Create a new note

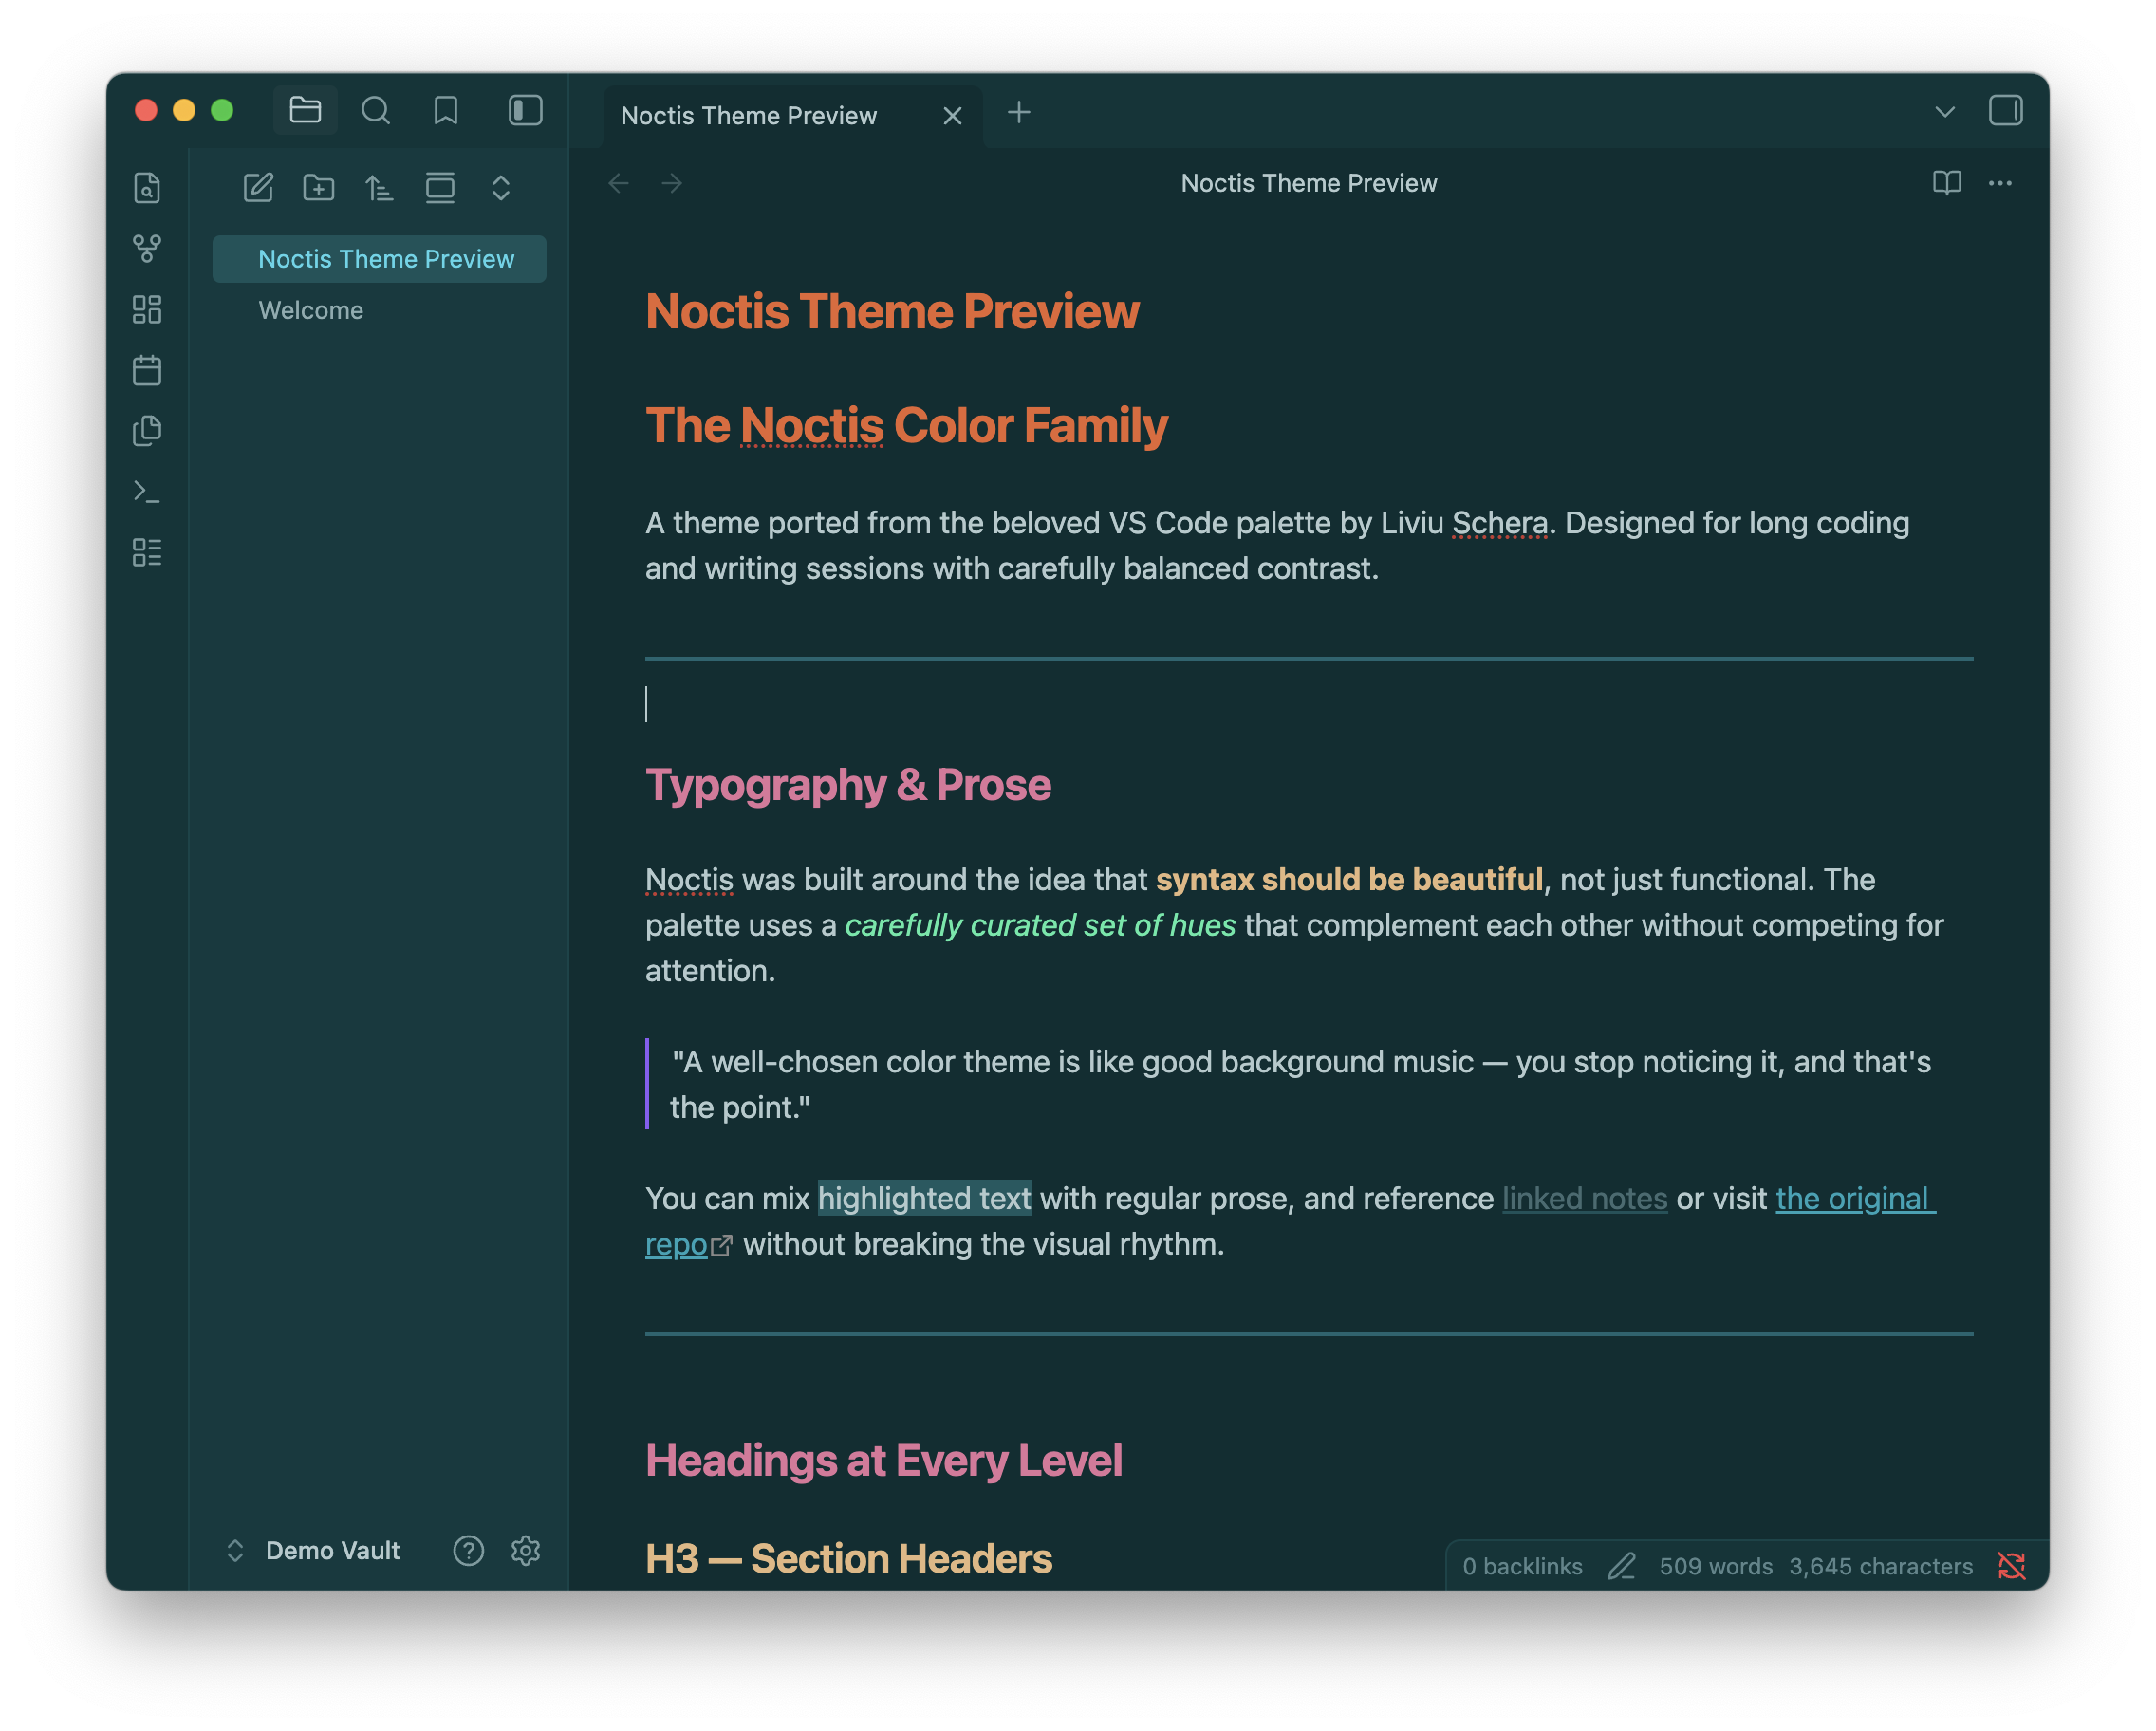tap(258, 187)
